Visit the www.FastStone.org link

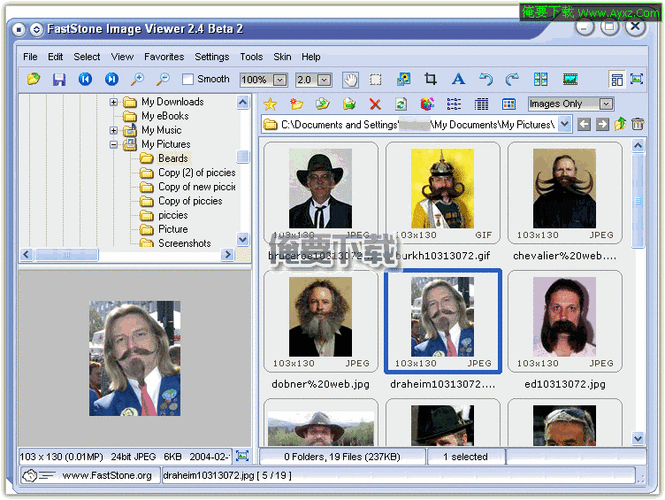[107, 475]
